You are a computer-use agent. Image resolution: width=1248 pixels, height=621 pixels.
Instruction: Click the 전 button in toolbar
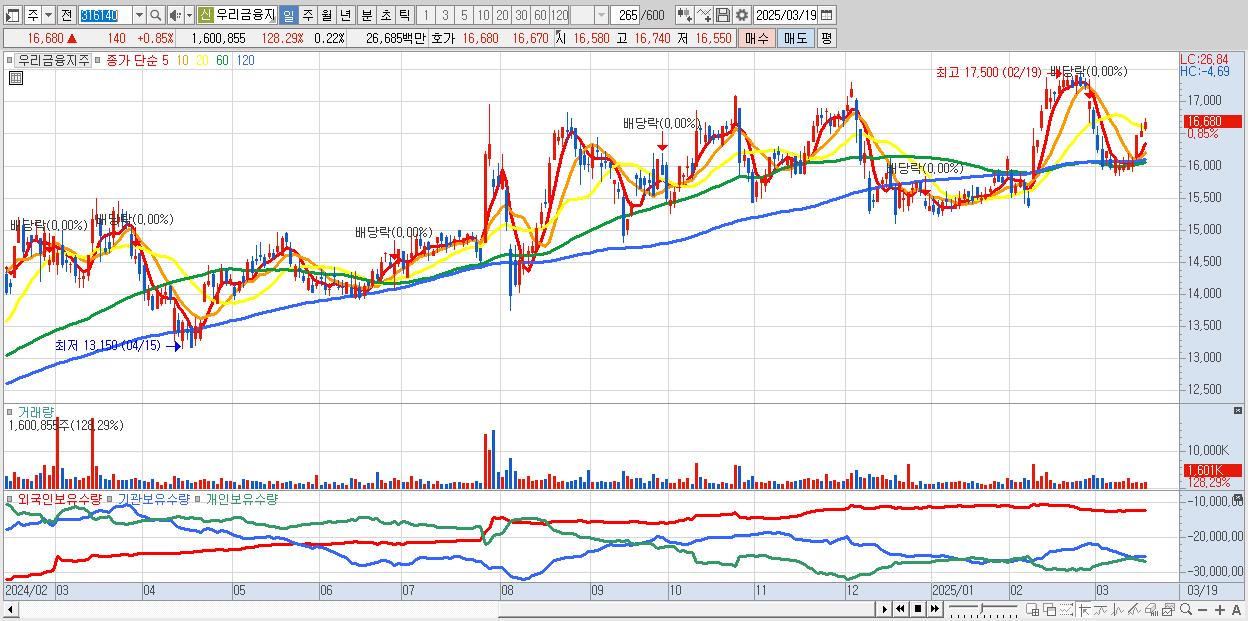66,15
